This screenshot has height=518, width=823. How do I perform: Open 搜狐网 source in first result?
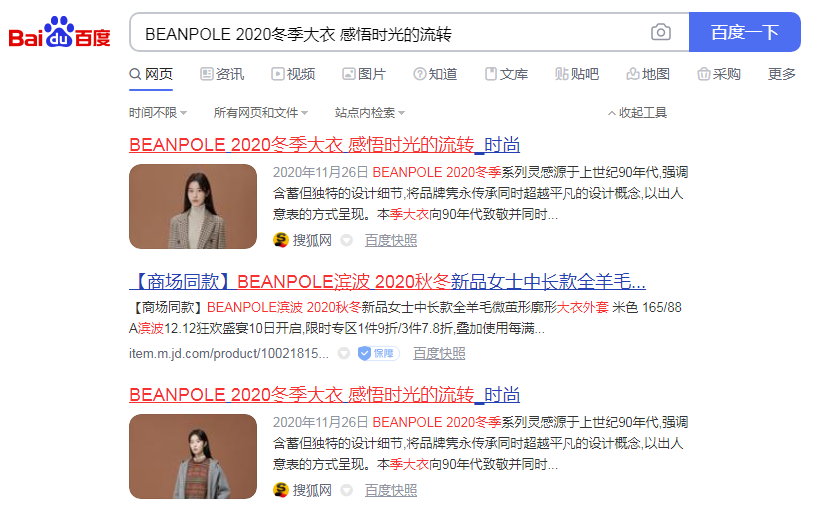coord(312,240)
